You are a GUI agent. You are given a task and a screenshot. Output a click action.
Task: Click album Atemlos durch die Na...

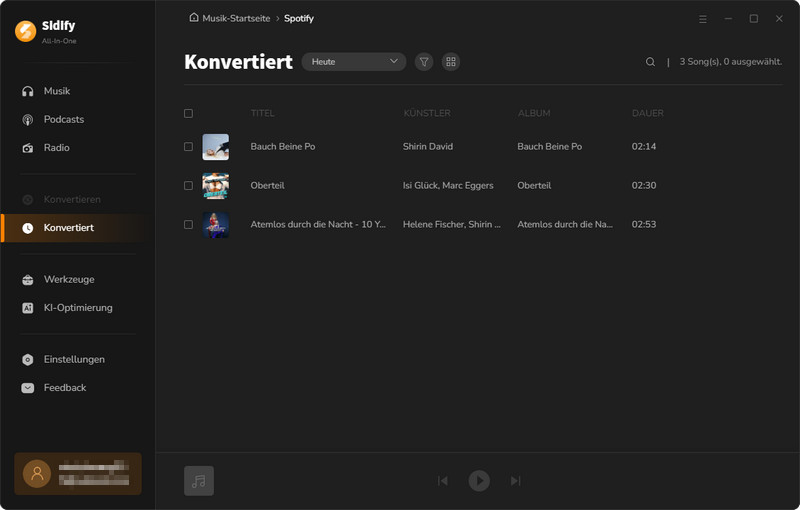tap(565, 224)
